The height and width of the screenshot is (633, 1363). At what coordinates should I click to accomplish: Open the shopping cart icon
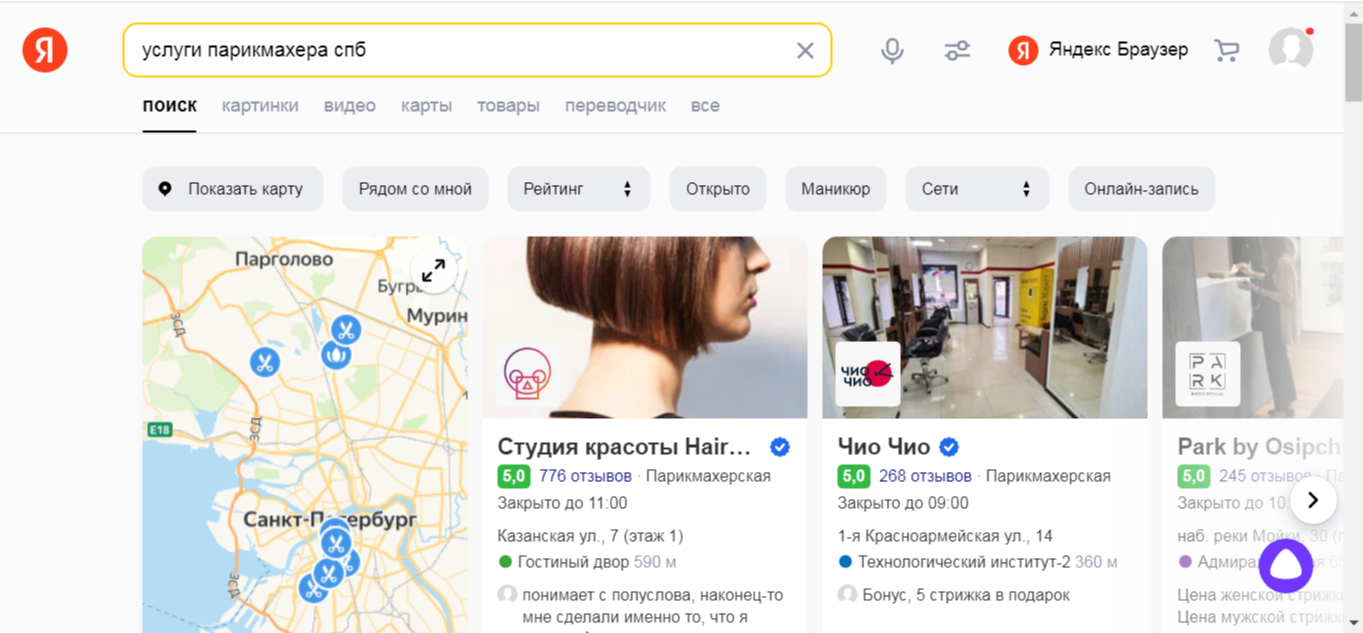tap(1226, 50)
